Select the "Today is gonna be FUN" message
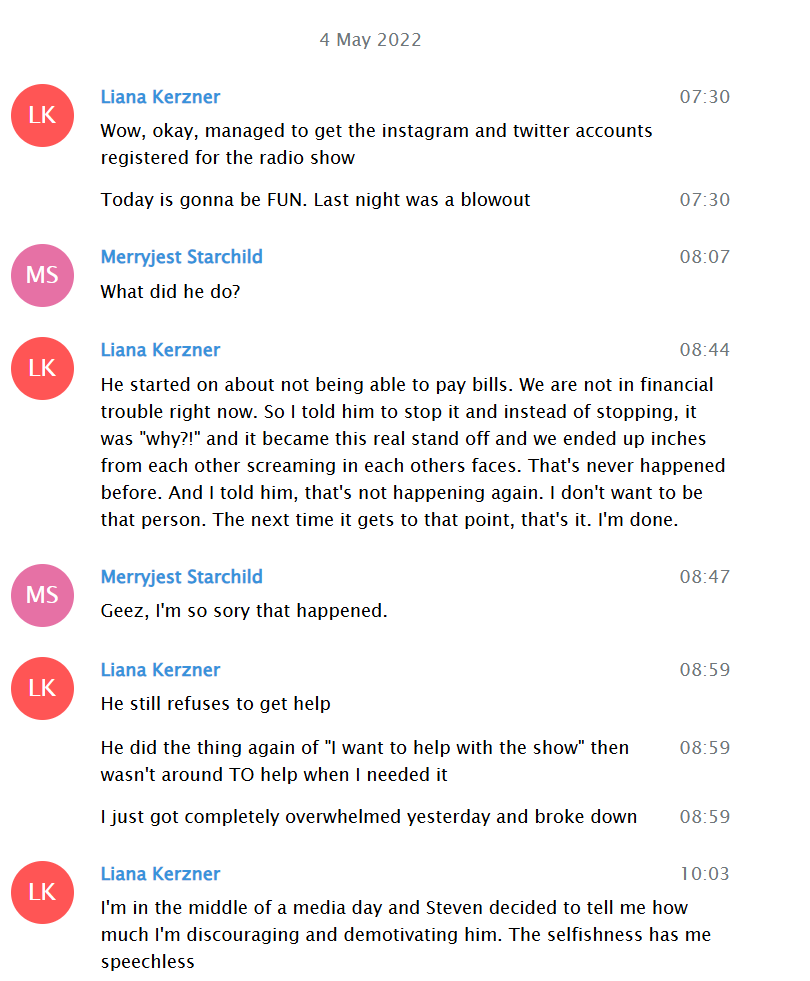The height and width of the screenshot is (981, 810). (x=315, y=200)
